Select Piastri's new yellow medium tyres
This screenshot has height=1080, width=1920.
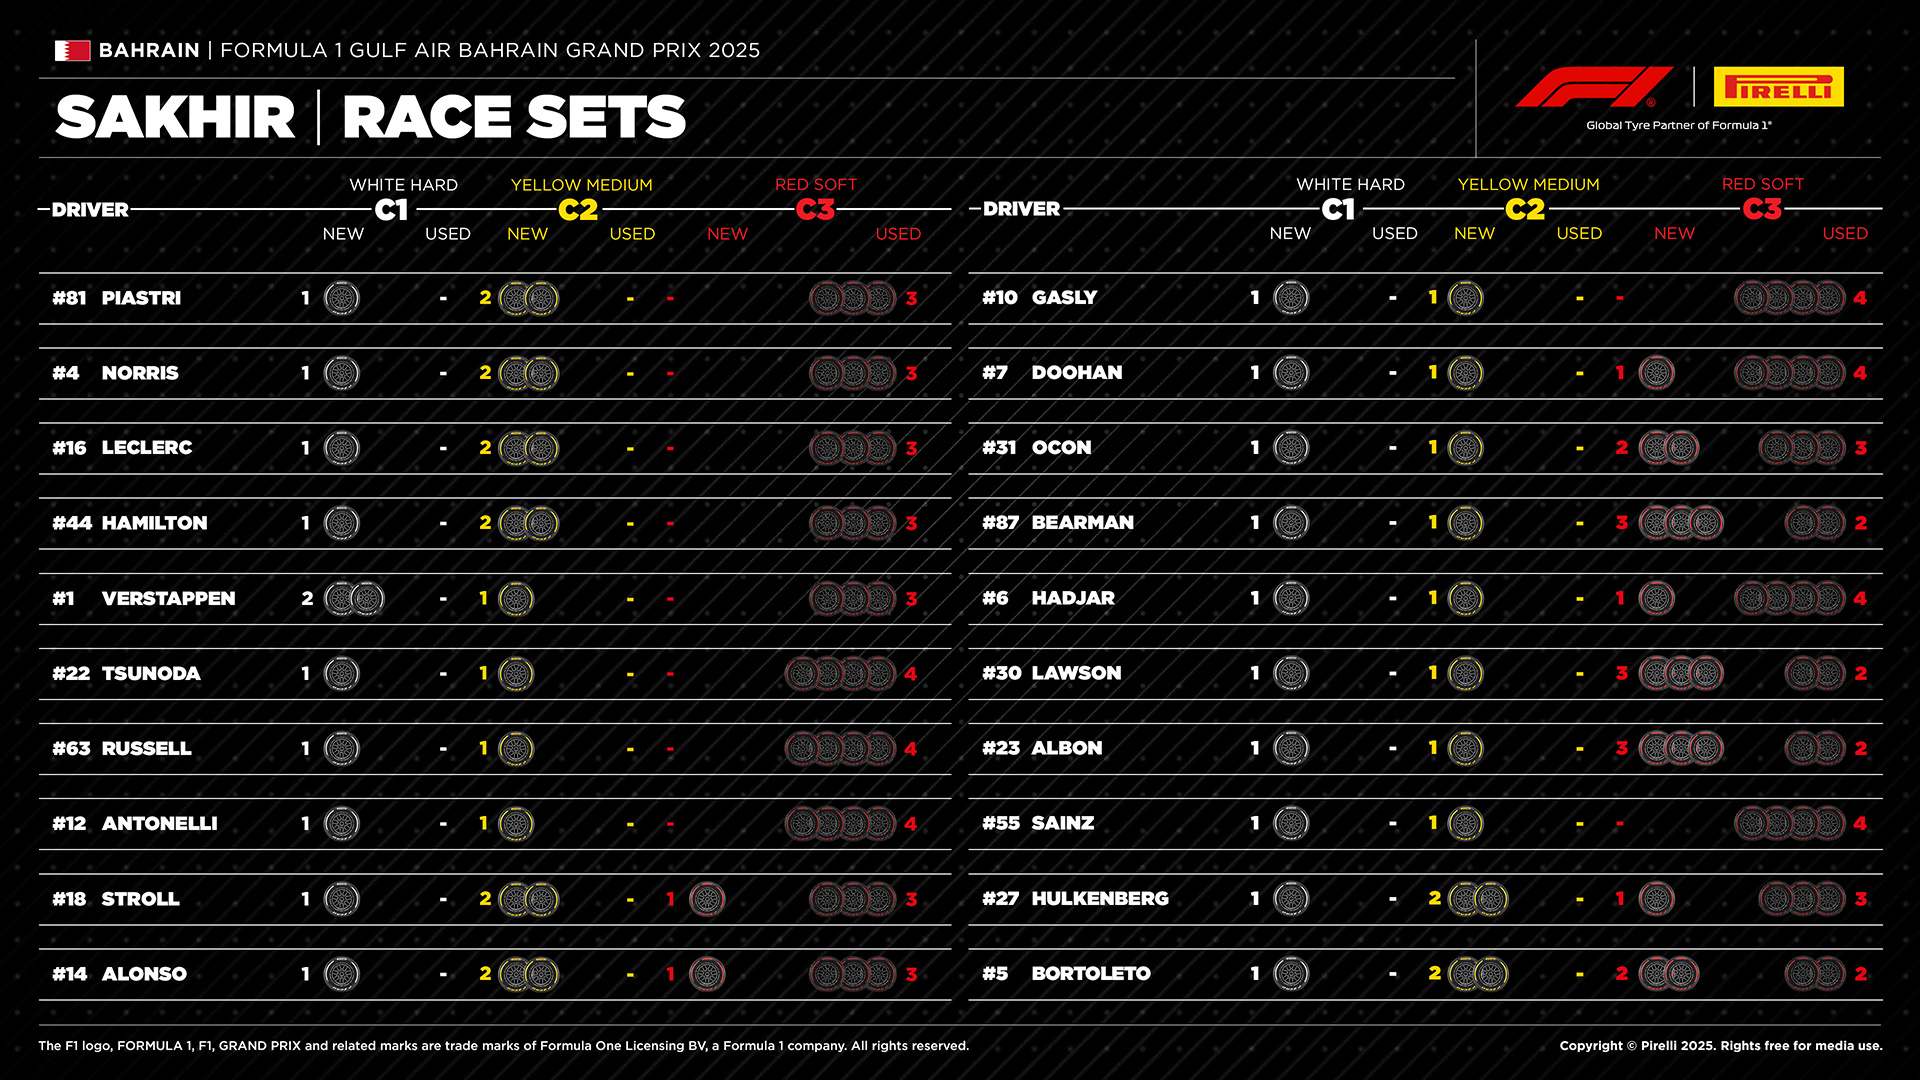click(x=528, y=298)
